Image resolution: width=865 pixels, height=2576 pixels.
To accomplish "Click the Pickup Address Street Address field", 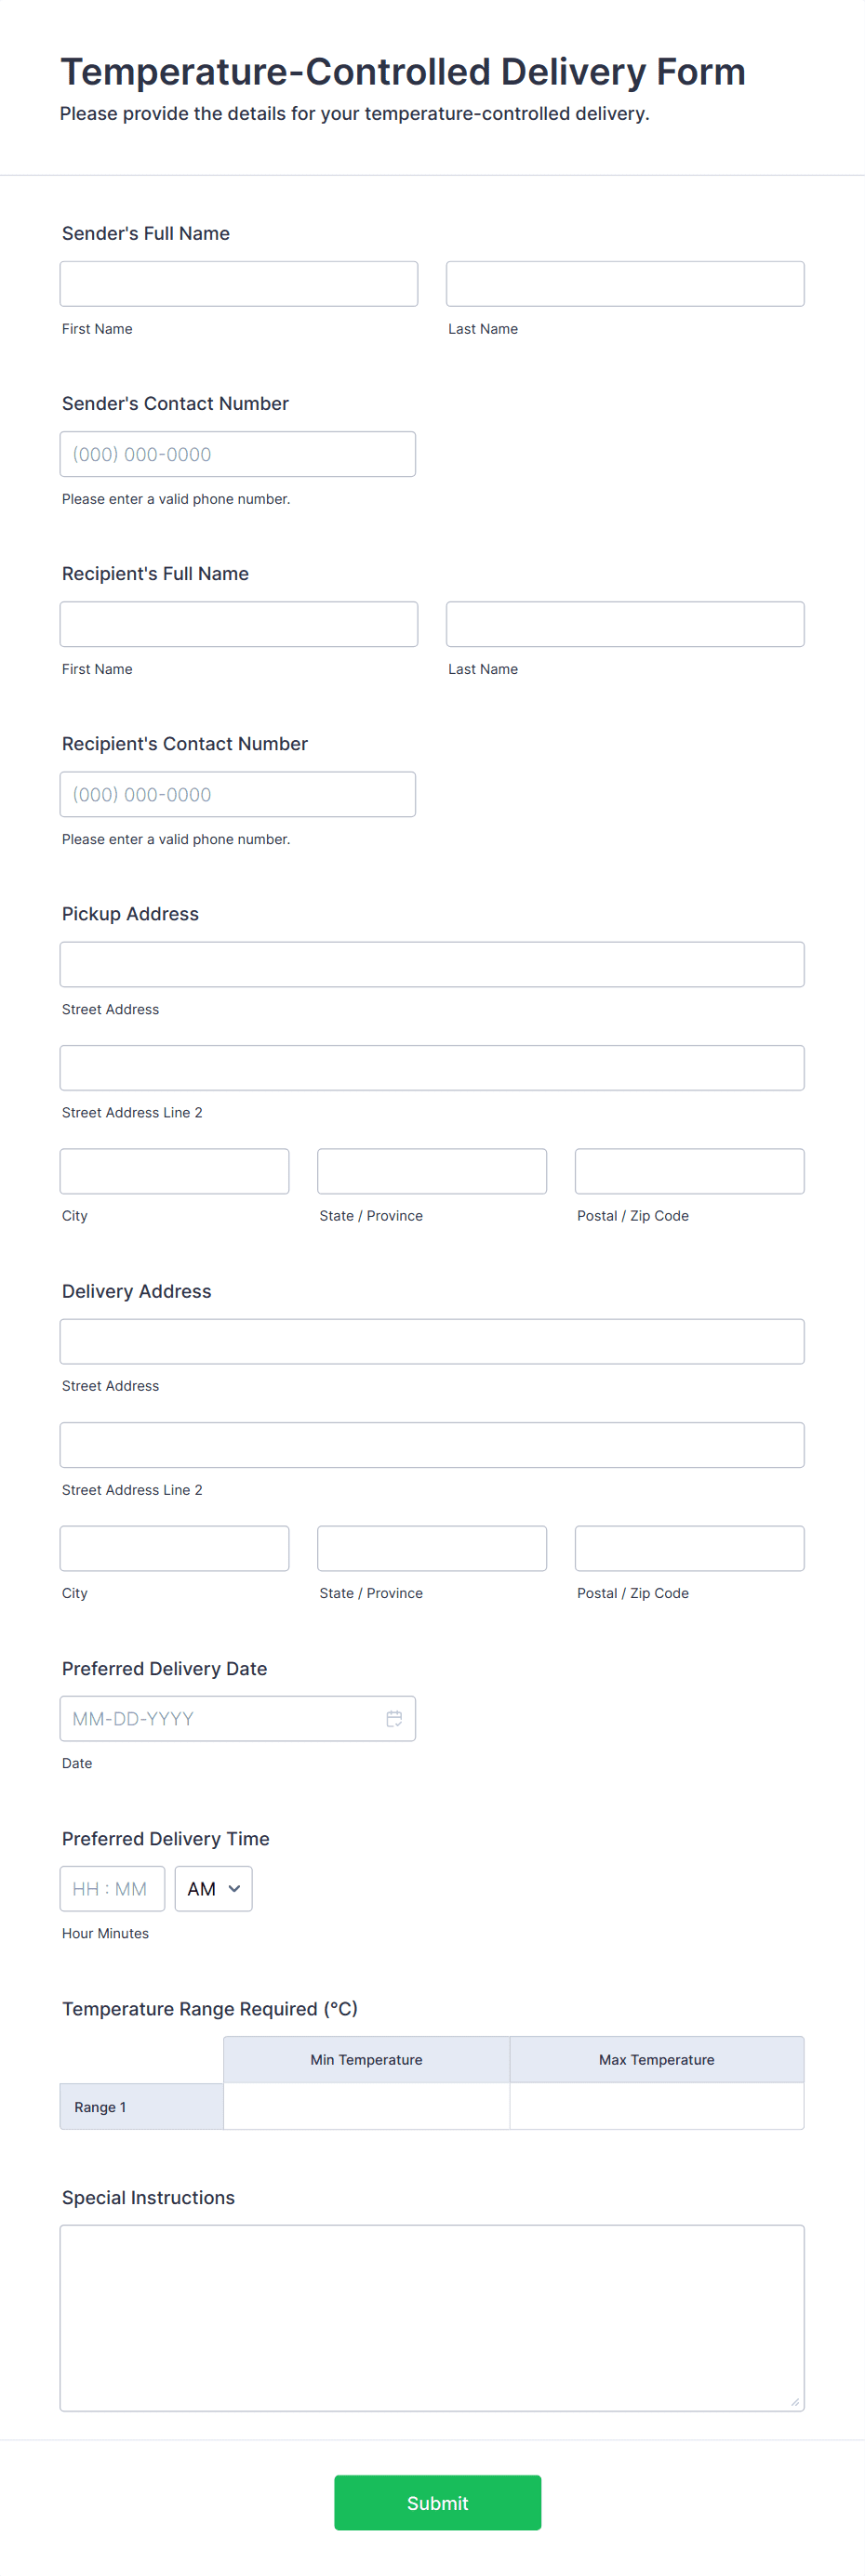I will pos(432,963).
